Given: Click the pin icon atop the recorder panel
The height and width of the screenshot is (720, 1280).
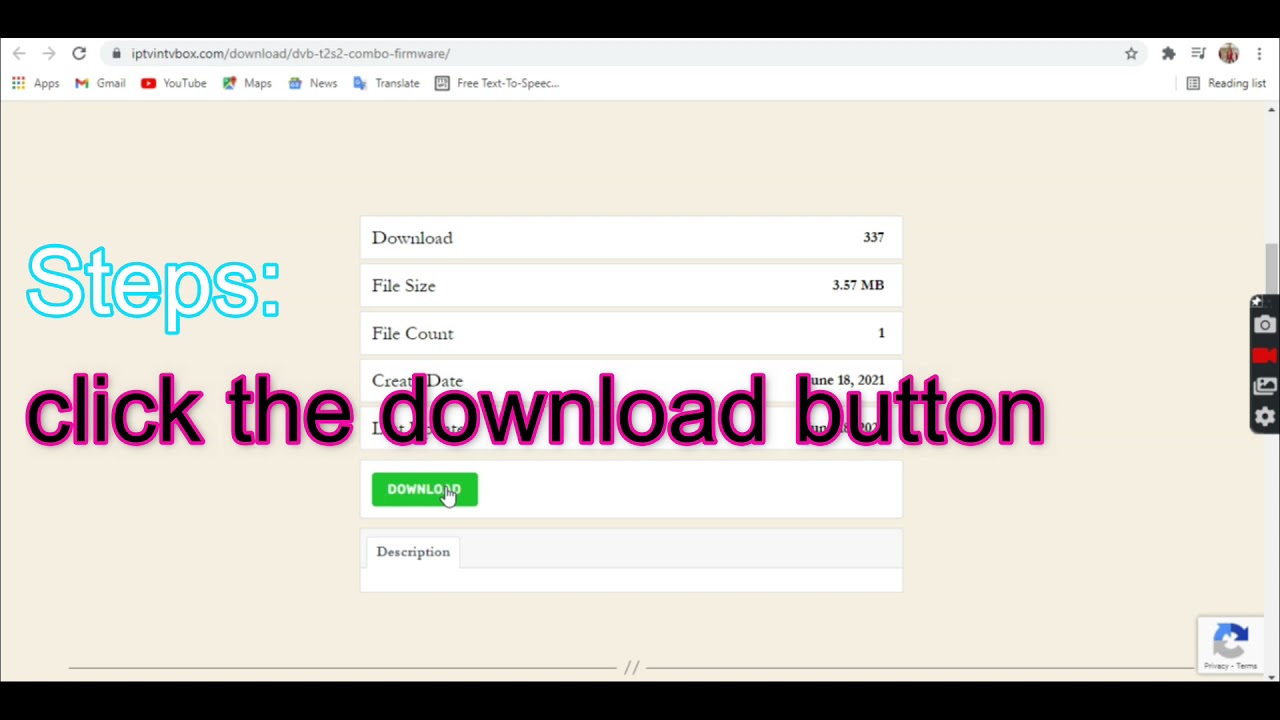Looking at the screenshot, I should (1258, 301).
